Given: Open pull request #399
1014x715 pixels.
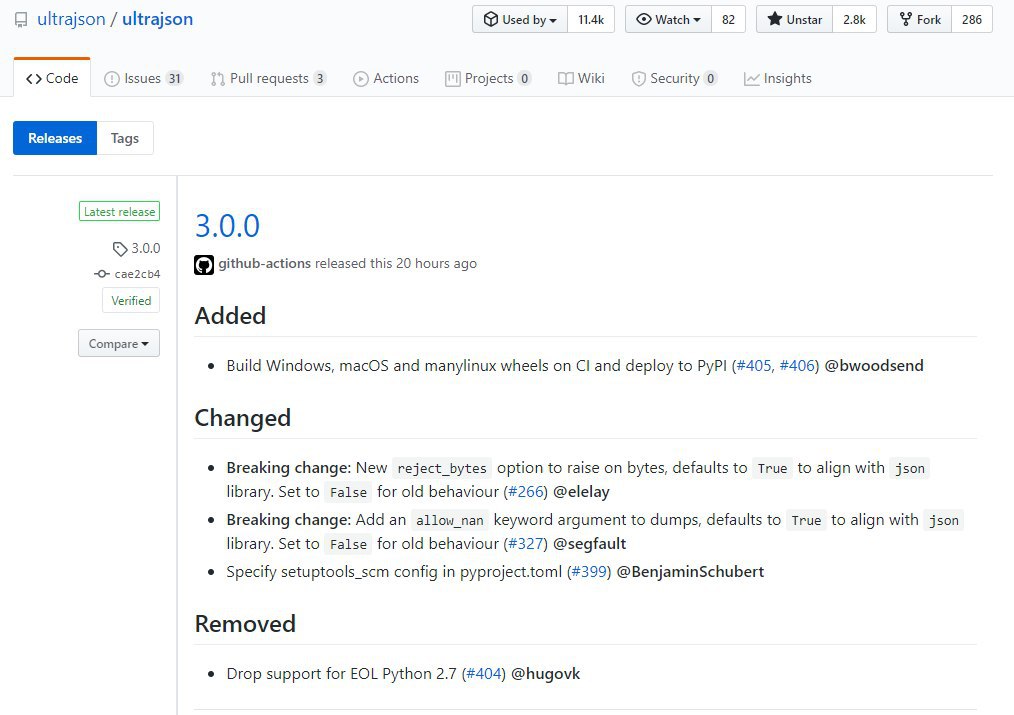Looking at the screenshot, I should [589, 571].
